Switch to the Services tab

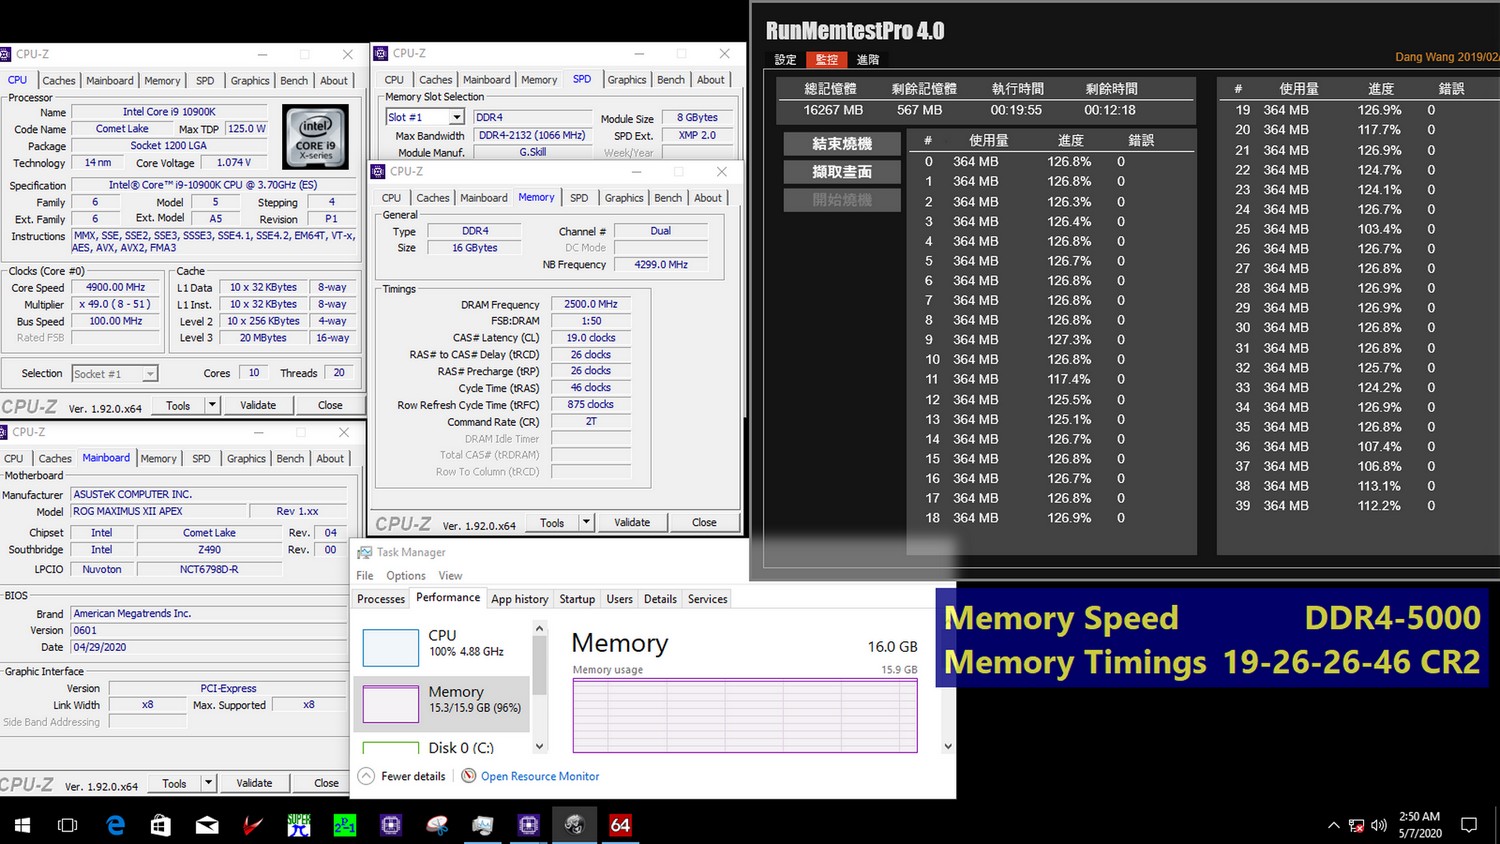pos(708,599)
